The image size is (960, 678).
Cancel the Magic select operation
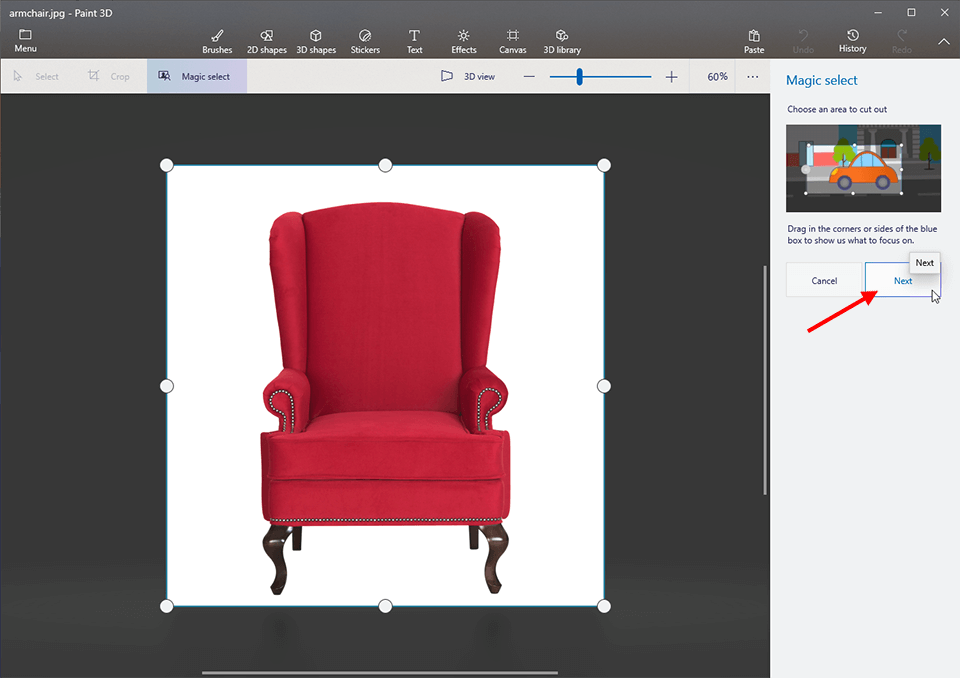pyautogui.click(x=824, y=280)
